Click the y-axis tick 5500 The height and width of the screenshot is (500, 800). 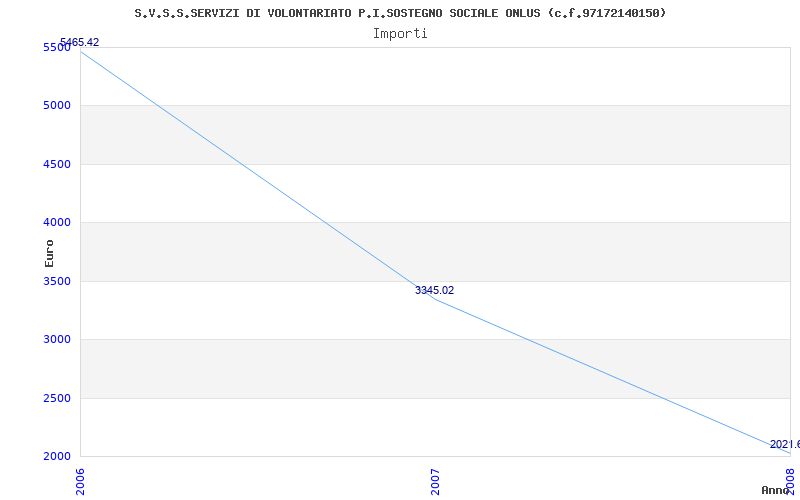coord(56,47)
